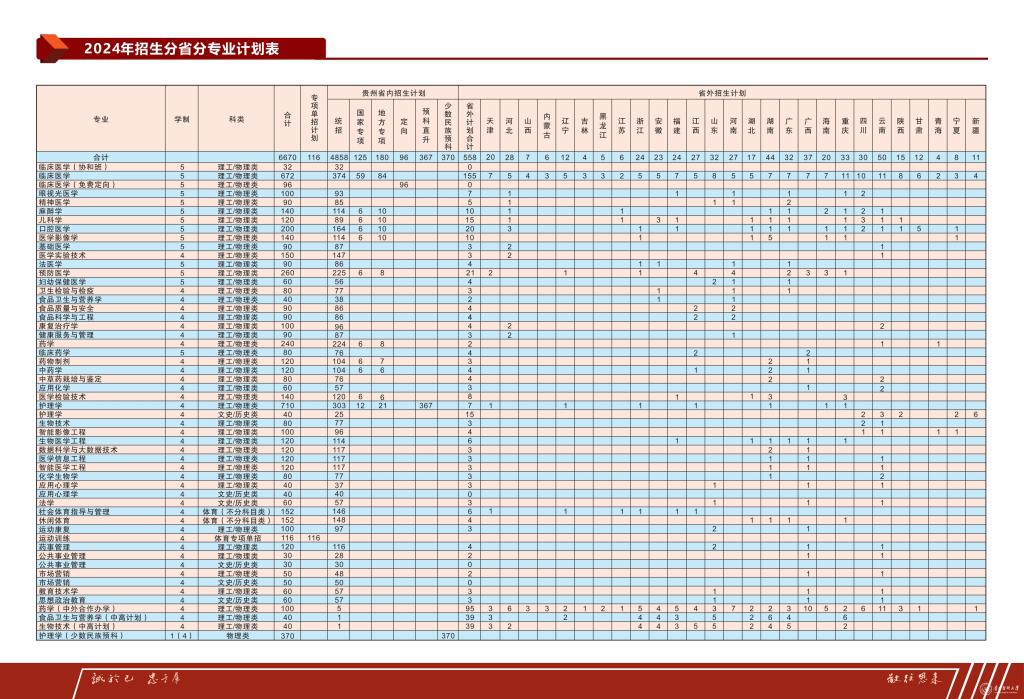Select the 妇幼保健医学 row label
This screenshot has height=699, width=1024.
click(62, 282)
